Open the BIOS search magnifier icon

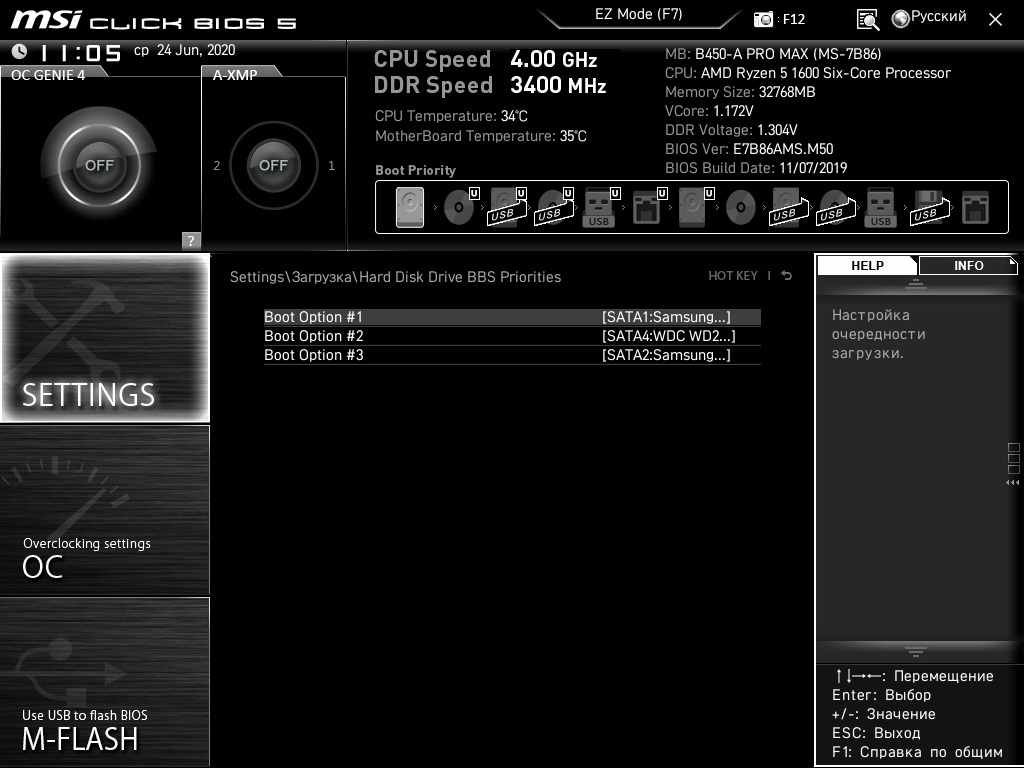[x=867, y=20]
